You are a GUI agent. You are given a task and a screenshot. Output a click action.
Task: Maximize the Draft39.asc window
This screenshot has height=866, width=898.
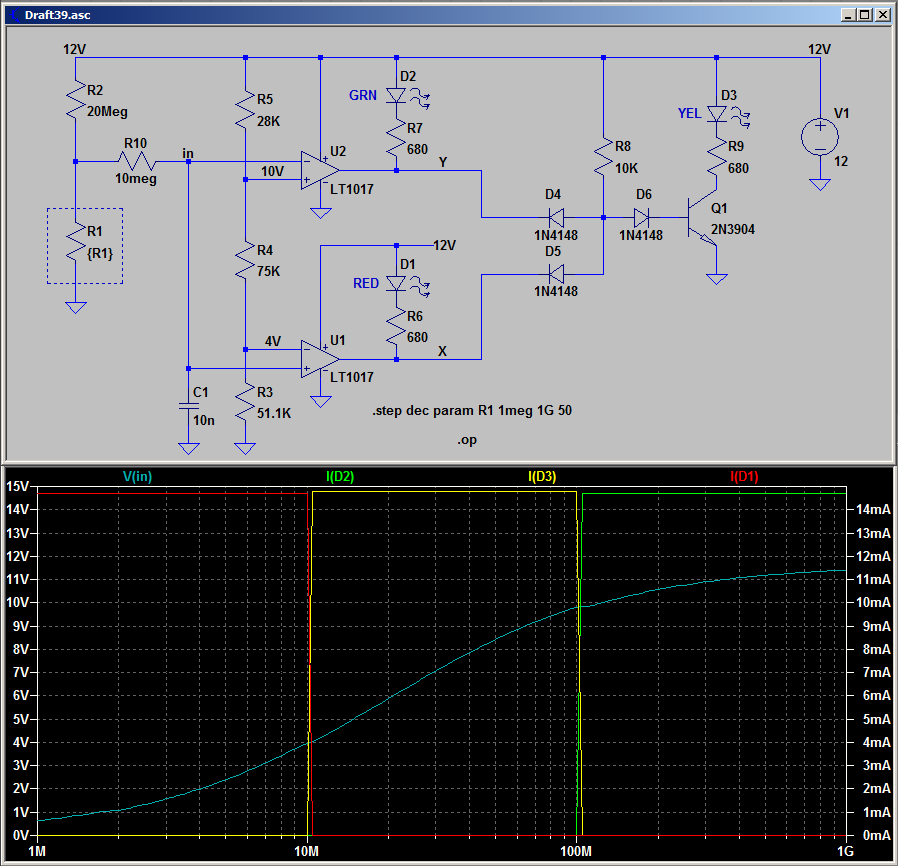(x=865, y=15)
